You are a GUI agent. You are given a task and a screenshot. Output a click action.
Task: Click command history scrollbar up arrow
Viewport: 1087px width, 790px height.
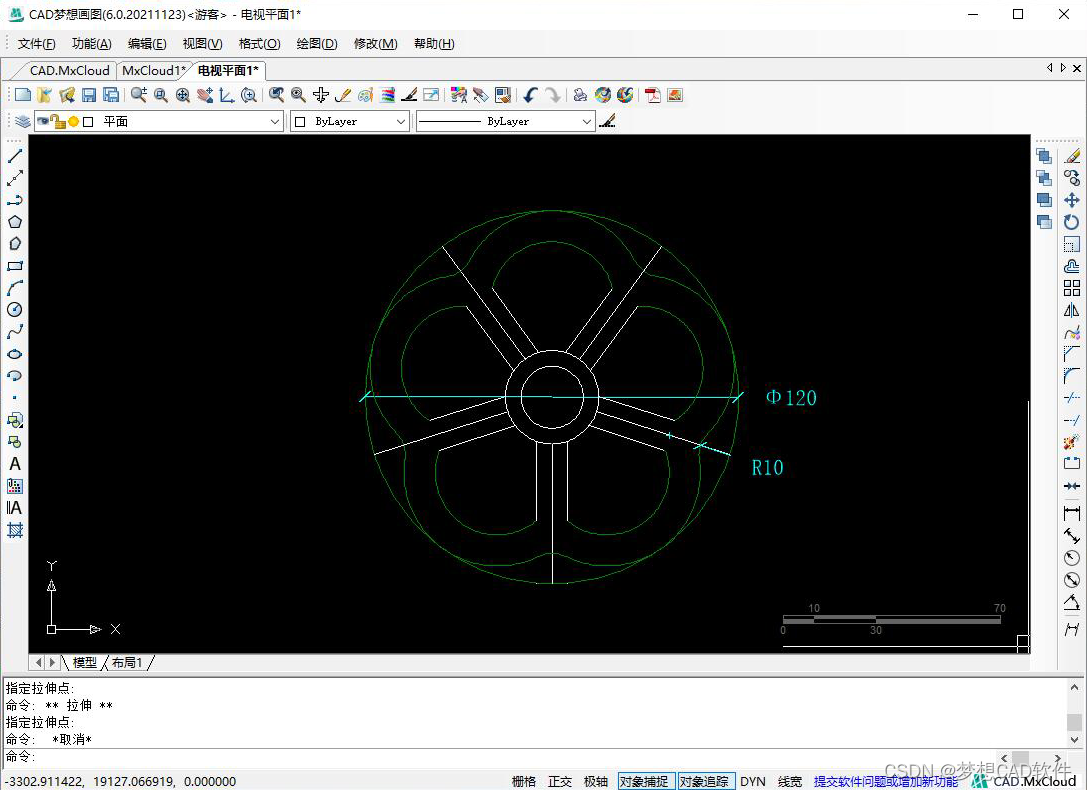coord(1074,687)
